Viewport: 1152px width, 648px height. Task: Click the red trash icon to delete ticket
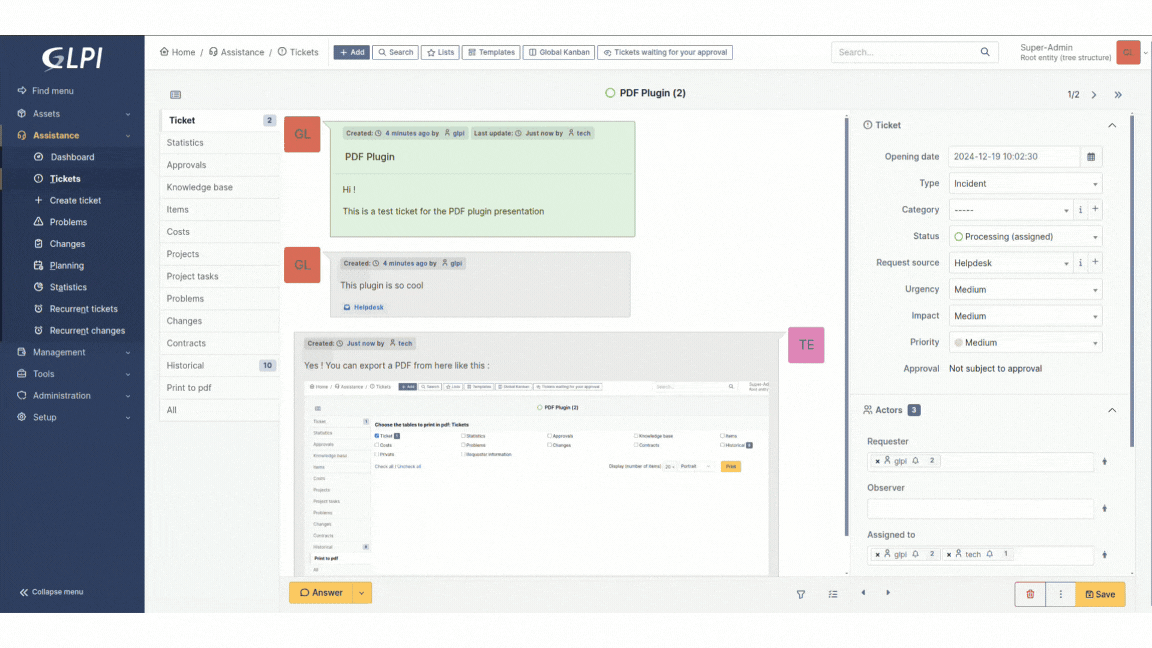tap(1030, 594)
